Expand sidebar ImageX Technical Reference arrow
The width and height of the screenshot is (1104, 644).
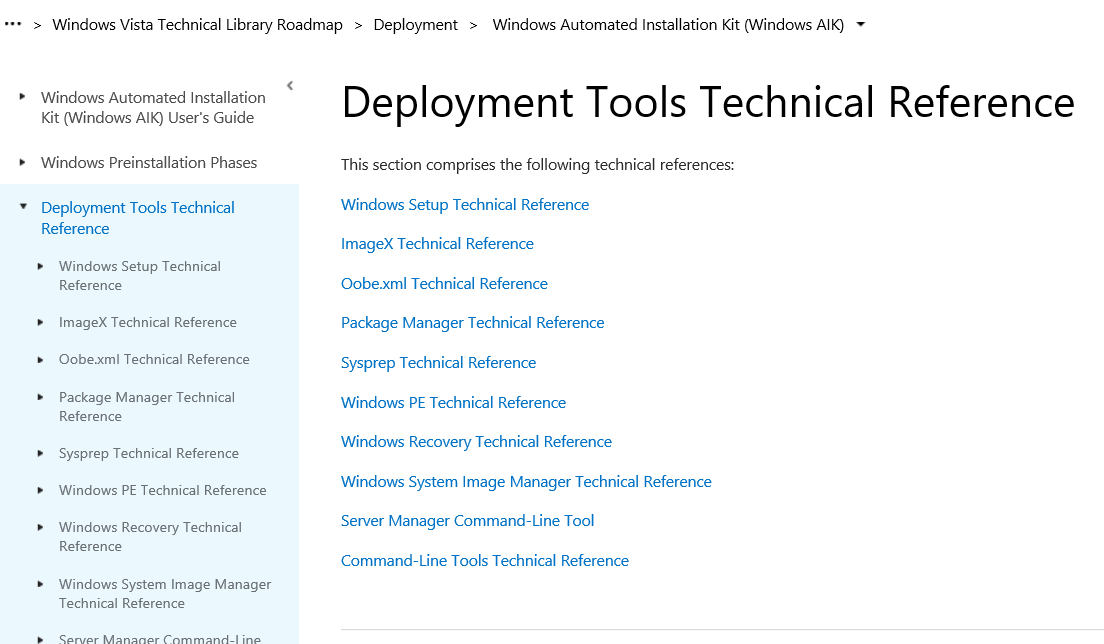[40, 322]
